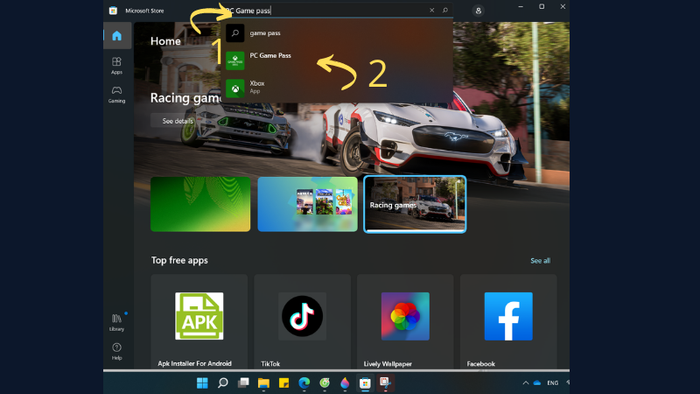Select the 'game pass' search suggestion
Viewport: 700px width, 394px height.
(337, 33)
